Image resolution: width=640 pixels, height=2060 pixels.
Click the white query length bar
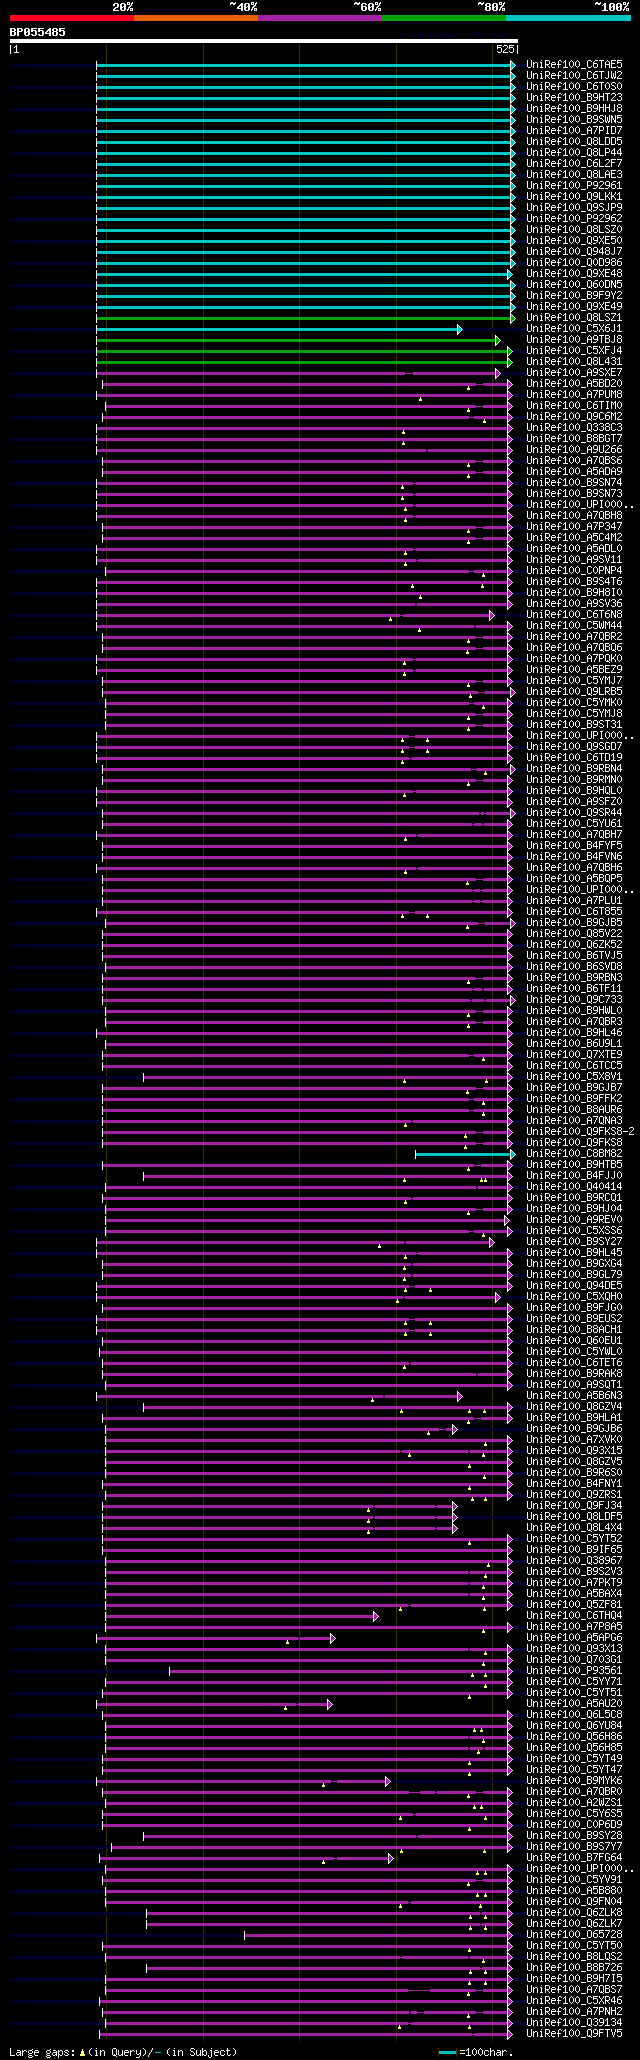(263, 41)
